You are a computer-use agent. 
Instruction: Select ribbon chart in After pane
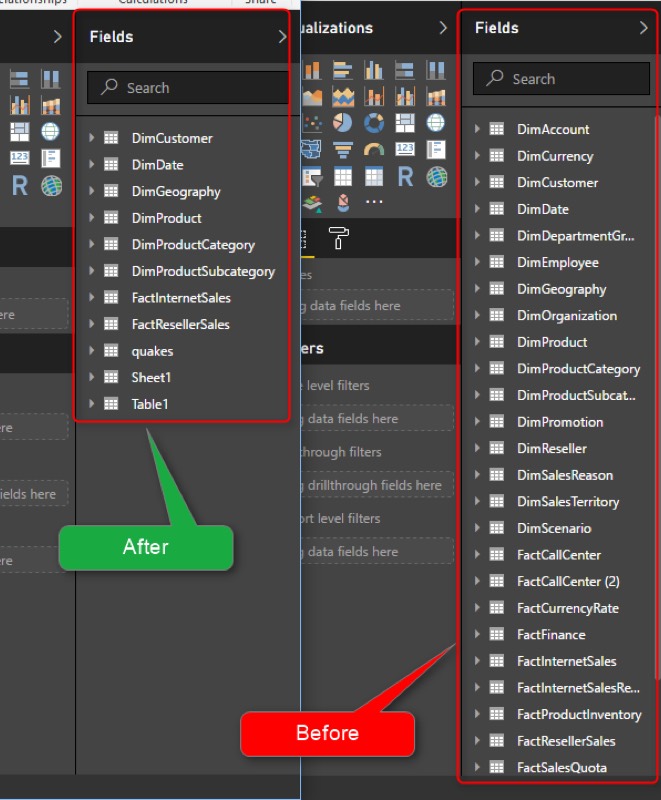51,105
